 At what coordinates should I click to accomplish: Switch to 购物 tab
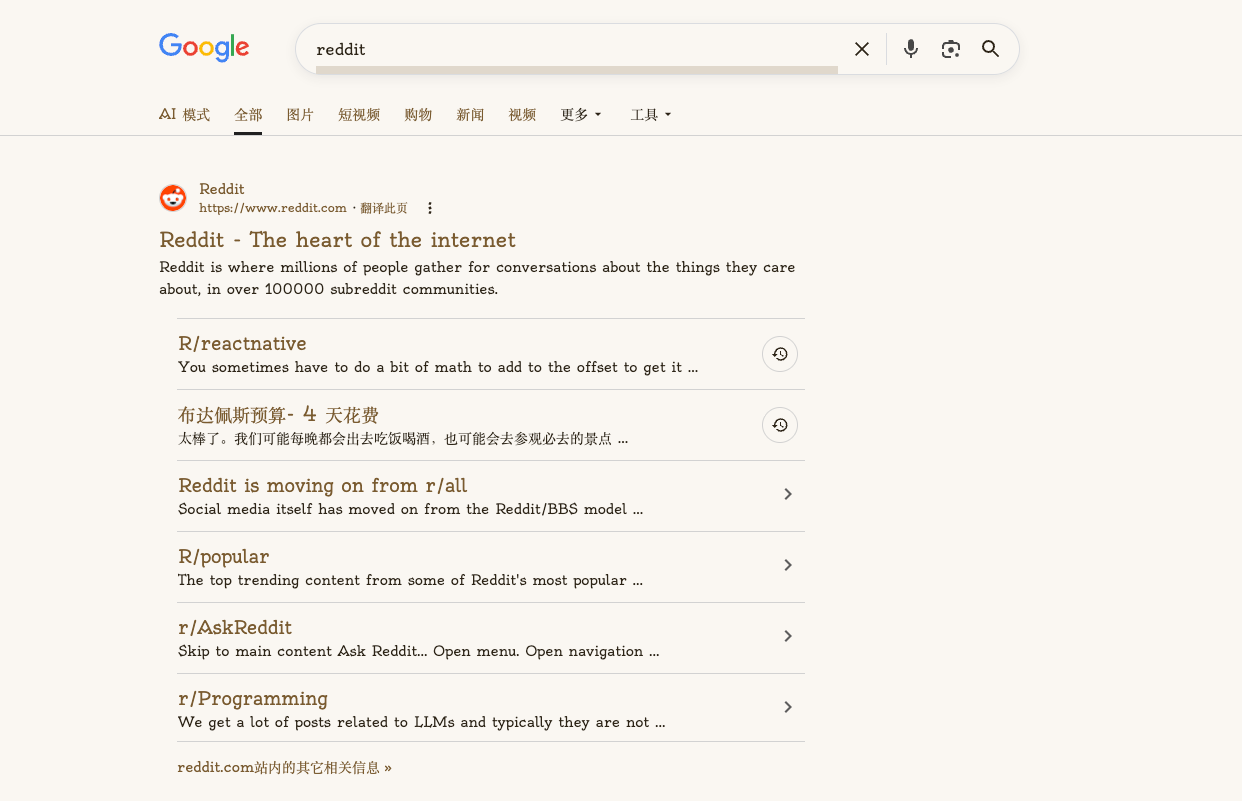pyautogui.click(x=418, y=115)
